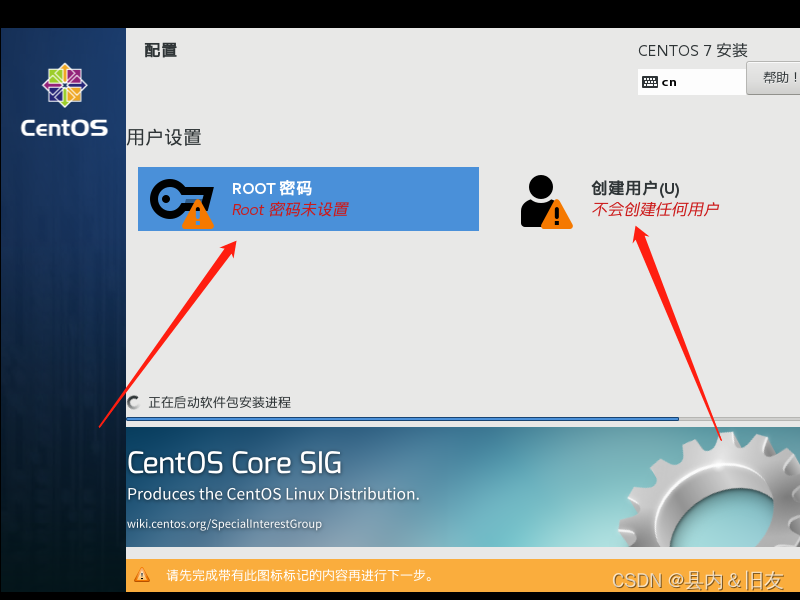Click the 配置 header text
This screenshot has width=800, height=600.
click(x=160, y=49)
